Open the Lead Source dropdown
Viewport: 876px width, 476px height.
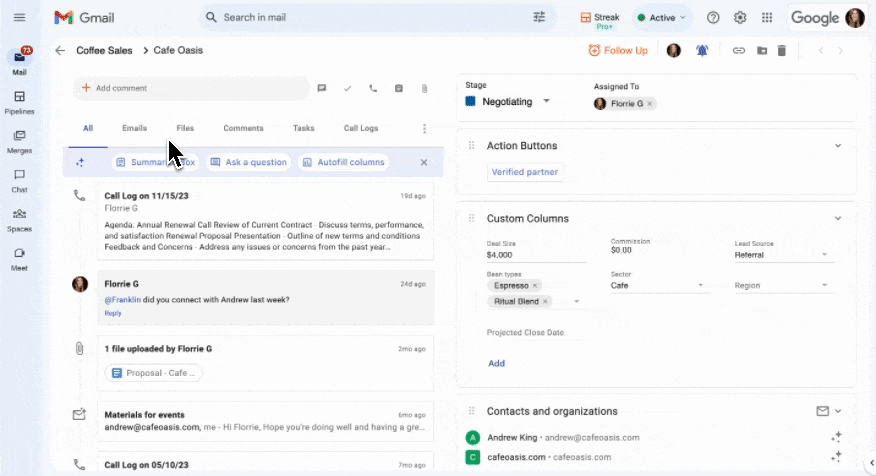(x=825, y=255)
